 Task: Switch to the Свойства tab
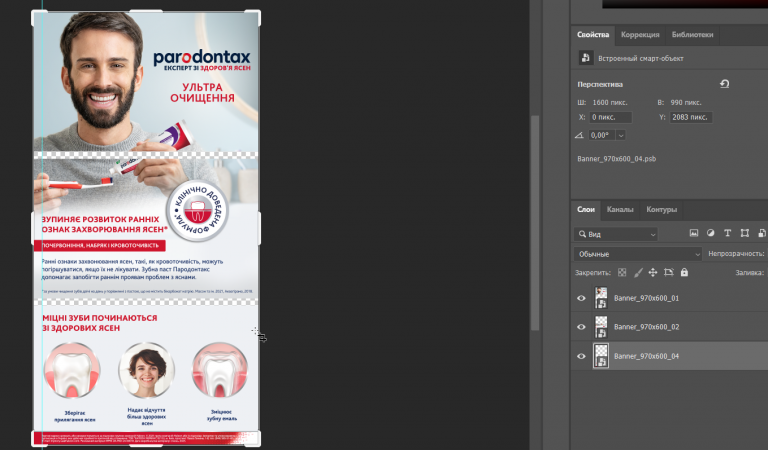593,35
